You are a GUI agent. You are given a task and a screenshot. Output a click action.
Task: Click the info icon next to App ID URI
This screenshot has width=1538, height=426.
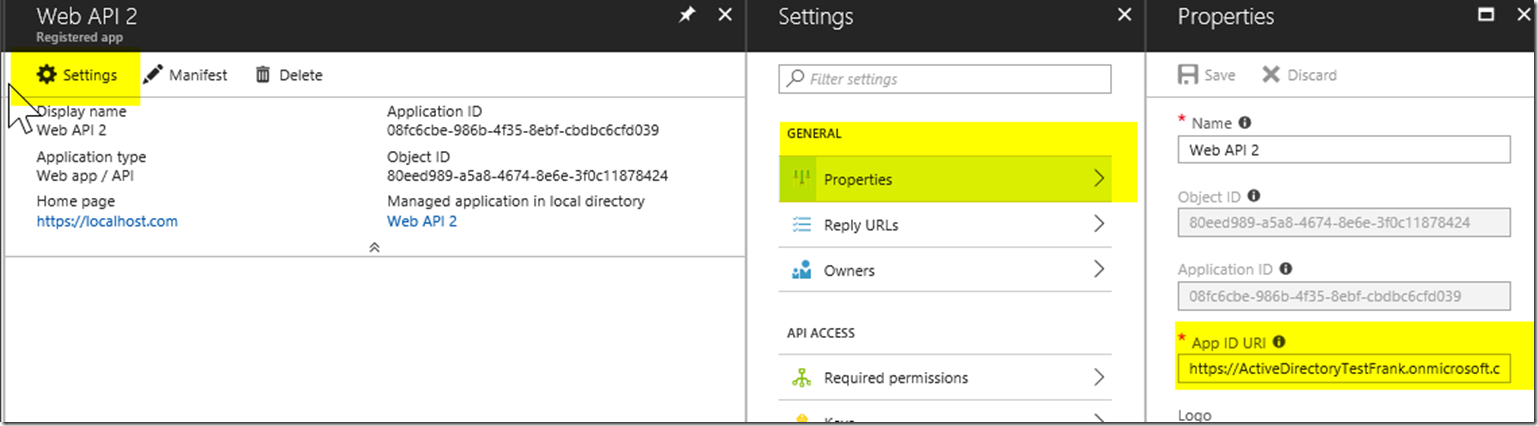click(1279, 342)
